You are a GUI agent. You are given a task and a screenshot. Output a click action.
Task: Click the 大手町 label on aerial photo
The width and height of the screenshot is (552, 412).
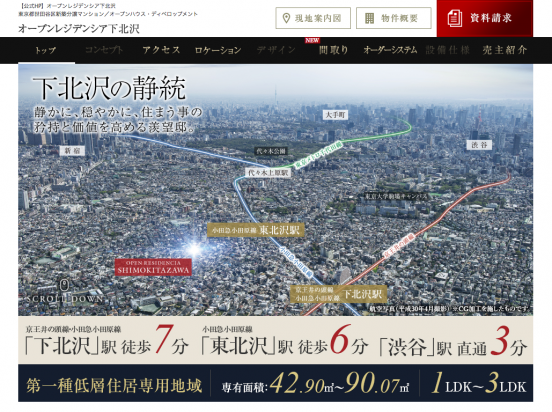335,115
